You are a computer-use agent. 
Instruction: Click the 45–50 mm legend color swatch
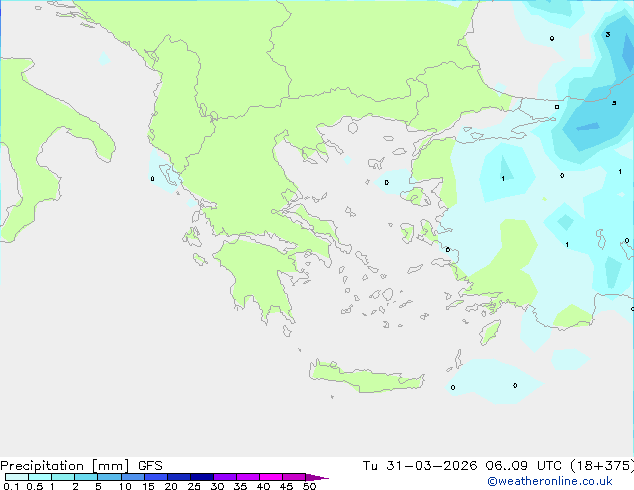pos(294,477)
